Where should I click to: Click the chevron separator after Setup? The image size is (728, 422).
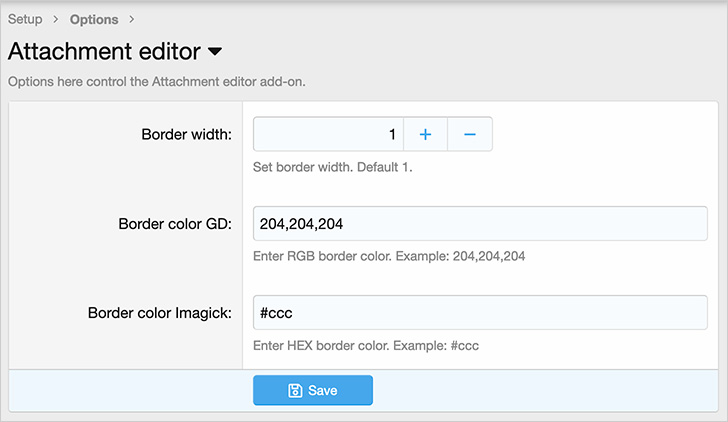pyautogui.click(x=56, y=20)
